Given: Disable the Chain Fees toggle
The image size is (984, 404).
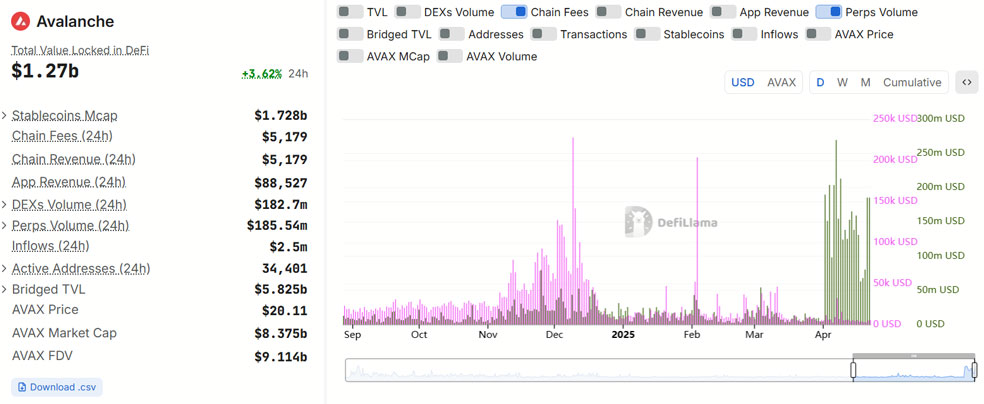Looking at the screenshot, I should coord(515,12).
